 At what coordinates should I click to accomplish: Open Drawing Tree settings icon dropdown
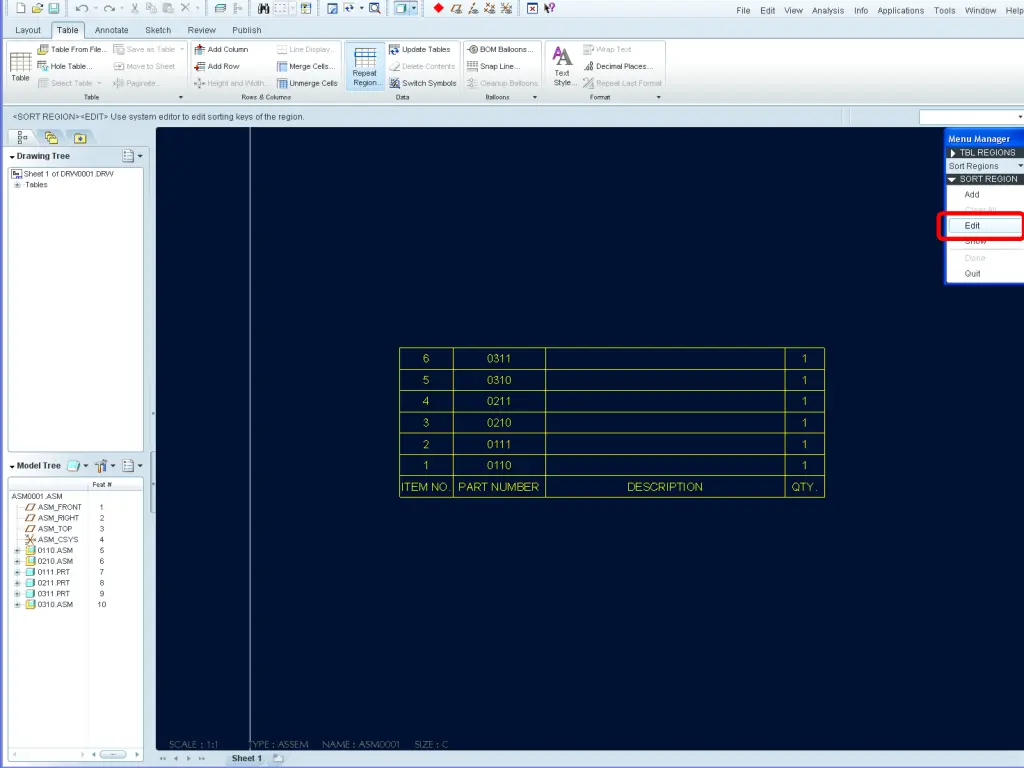tap(132, 156)
